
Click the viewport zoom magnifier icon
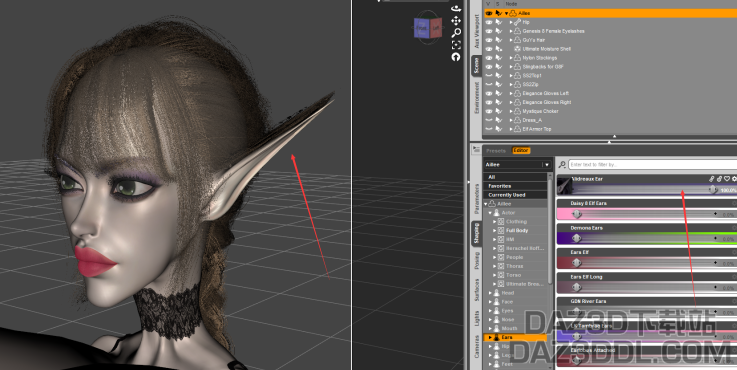pos(455,33)
